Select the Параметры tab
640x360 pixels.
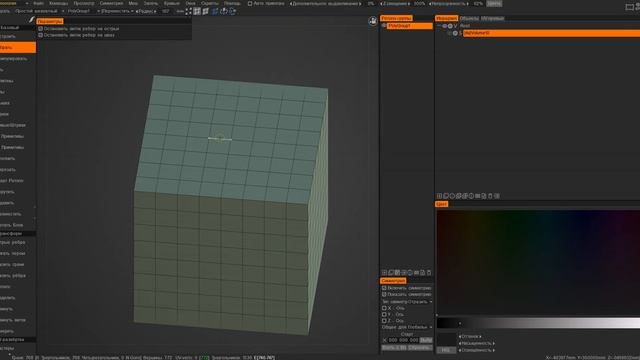(x=50, y=21)
